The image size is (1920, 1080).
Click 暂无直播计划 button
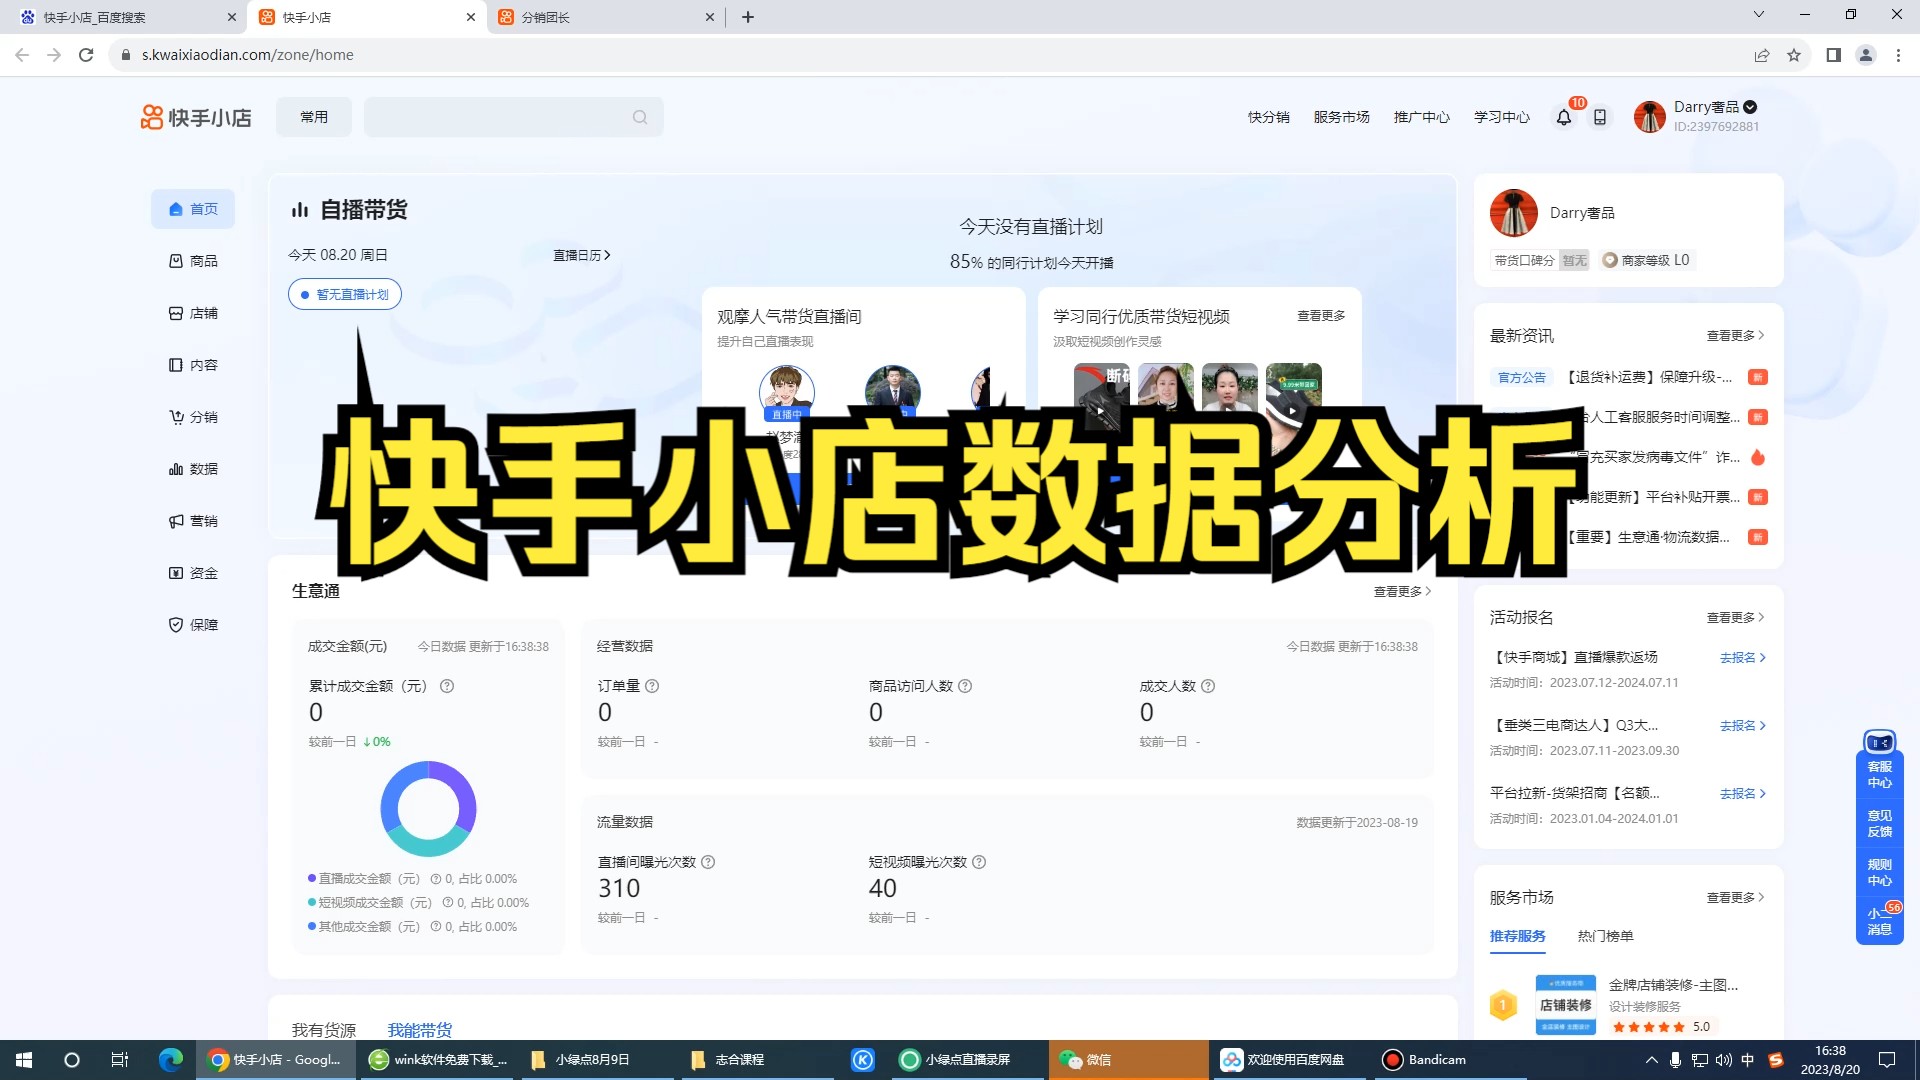[345, 294]
